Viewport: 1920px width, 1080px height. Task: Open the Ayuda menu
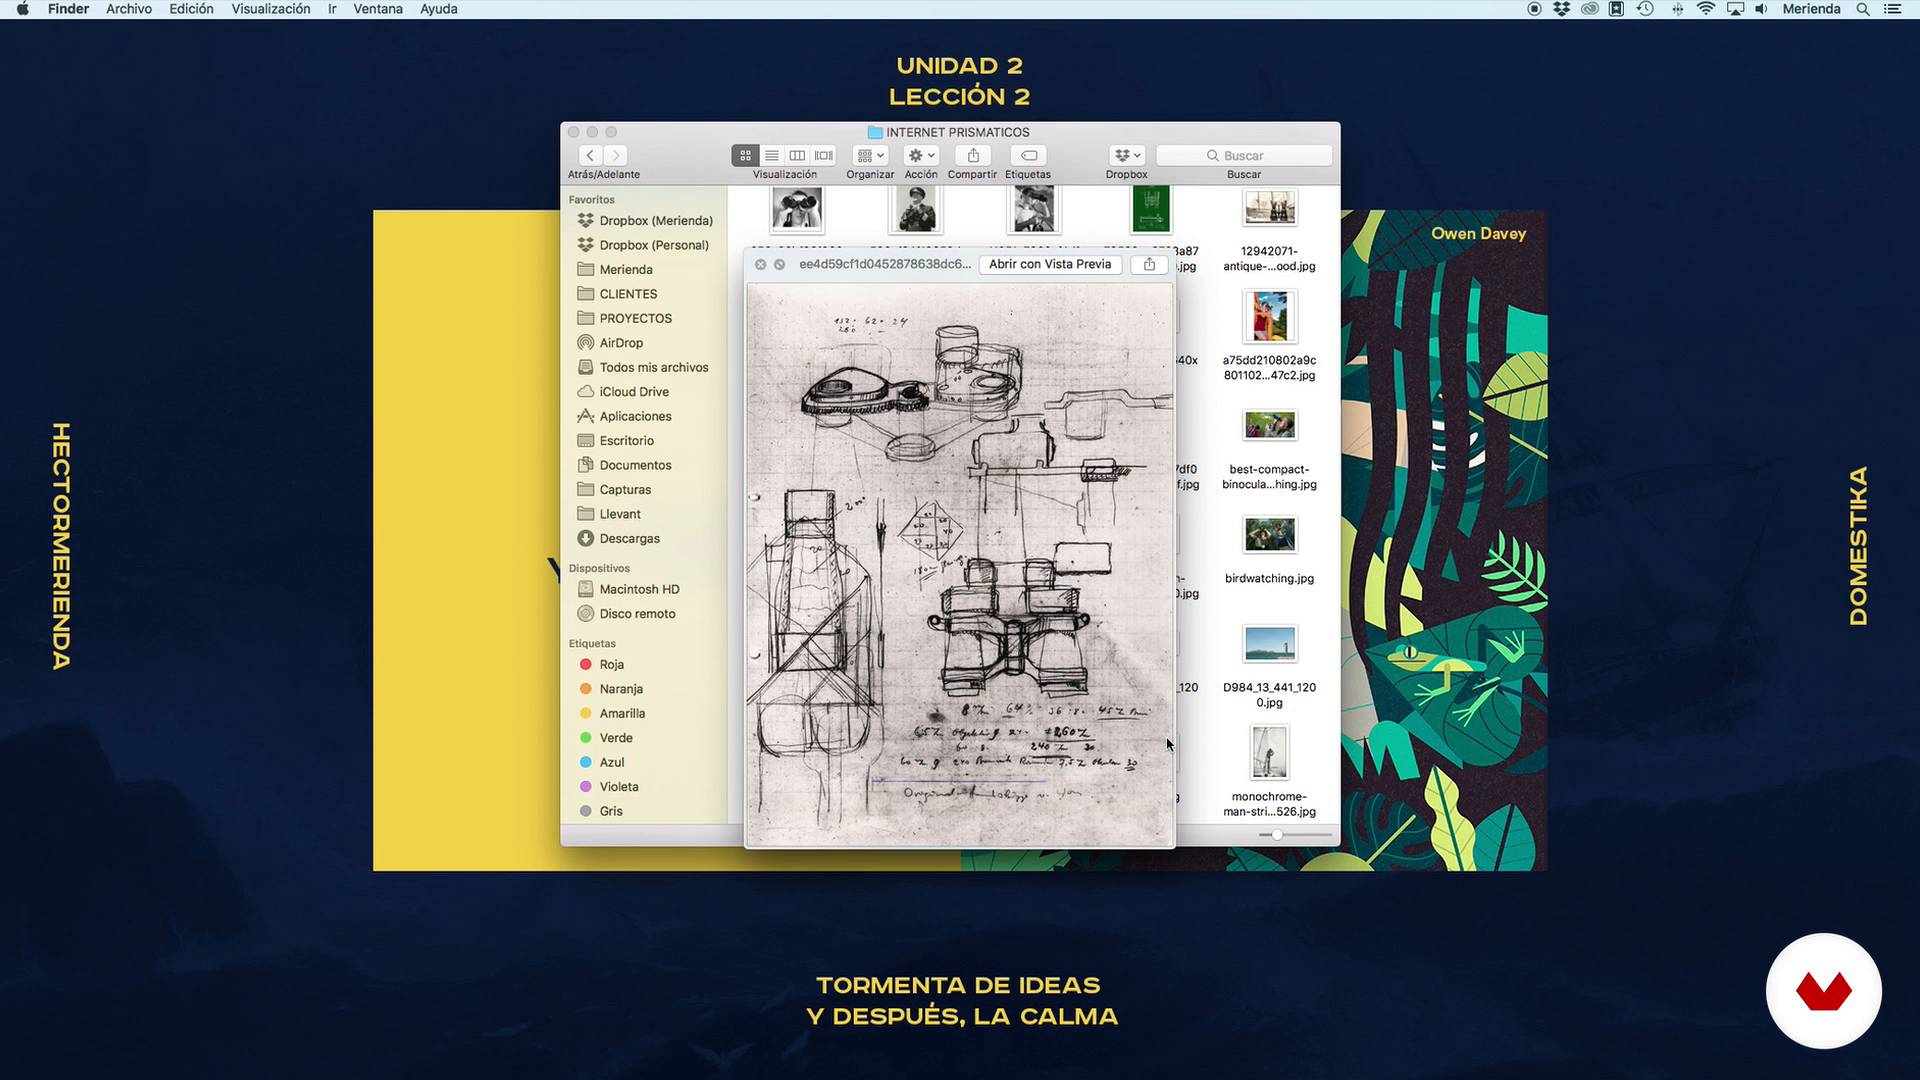439,9
